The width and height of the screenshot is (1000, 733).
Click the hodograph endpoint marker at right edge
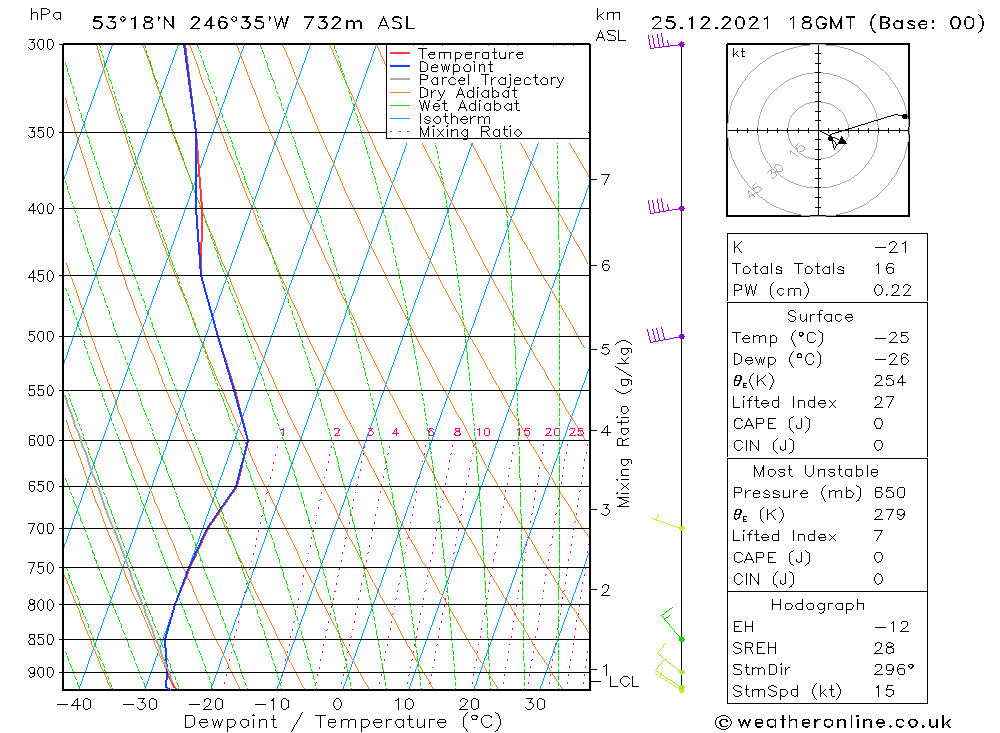click(x=905, y=116)
